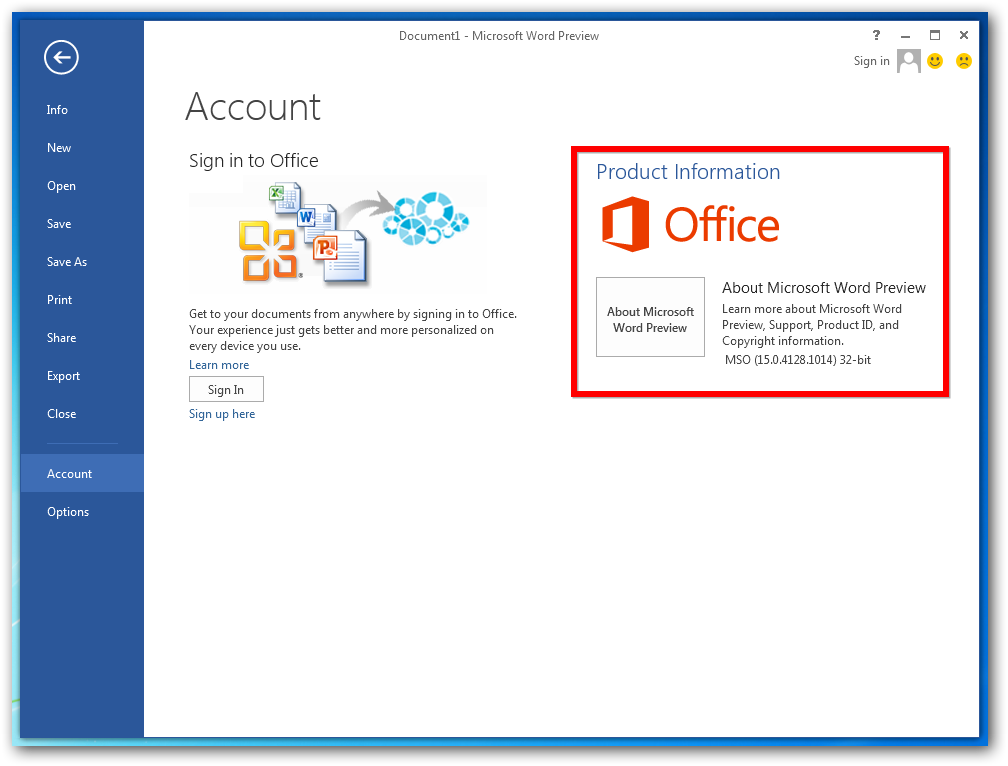Select Save in the sidebar
The image size is (1008, 766).
[x=82, y=224]
